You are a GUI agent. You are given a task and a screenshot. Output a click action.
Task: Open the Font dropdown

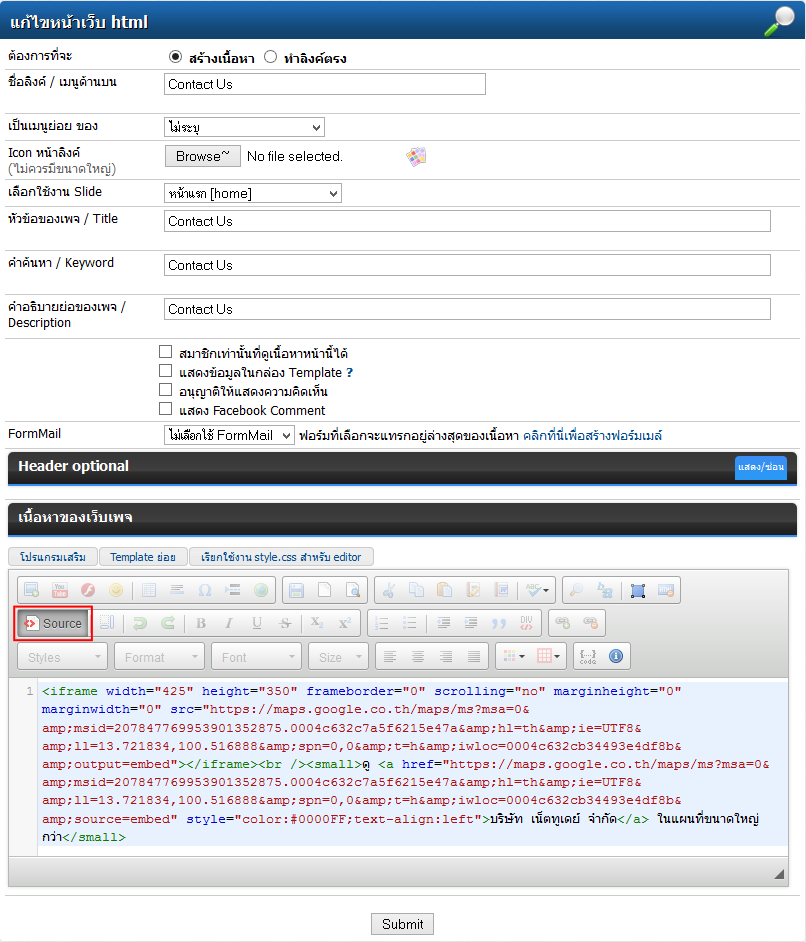[256, 657]
